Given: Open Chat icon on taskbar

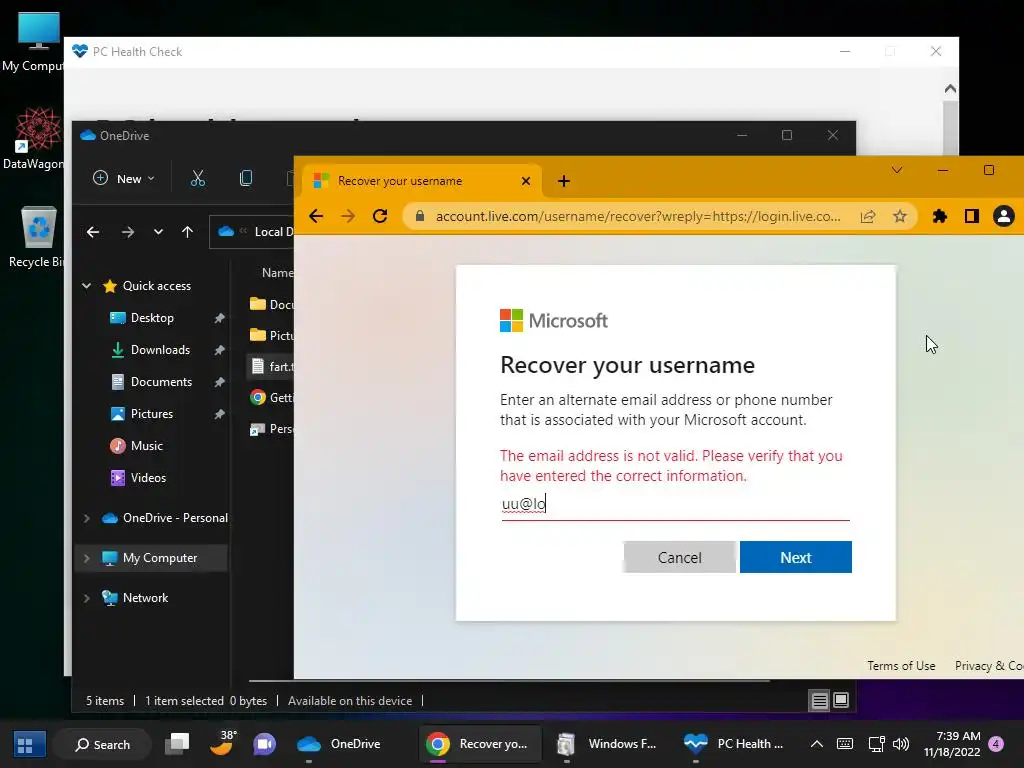Looking at the screenshot, I should tap(264, 744).
